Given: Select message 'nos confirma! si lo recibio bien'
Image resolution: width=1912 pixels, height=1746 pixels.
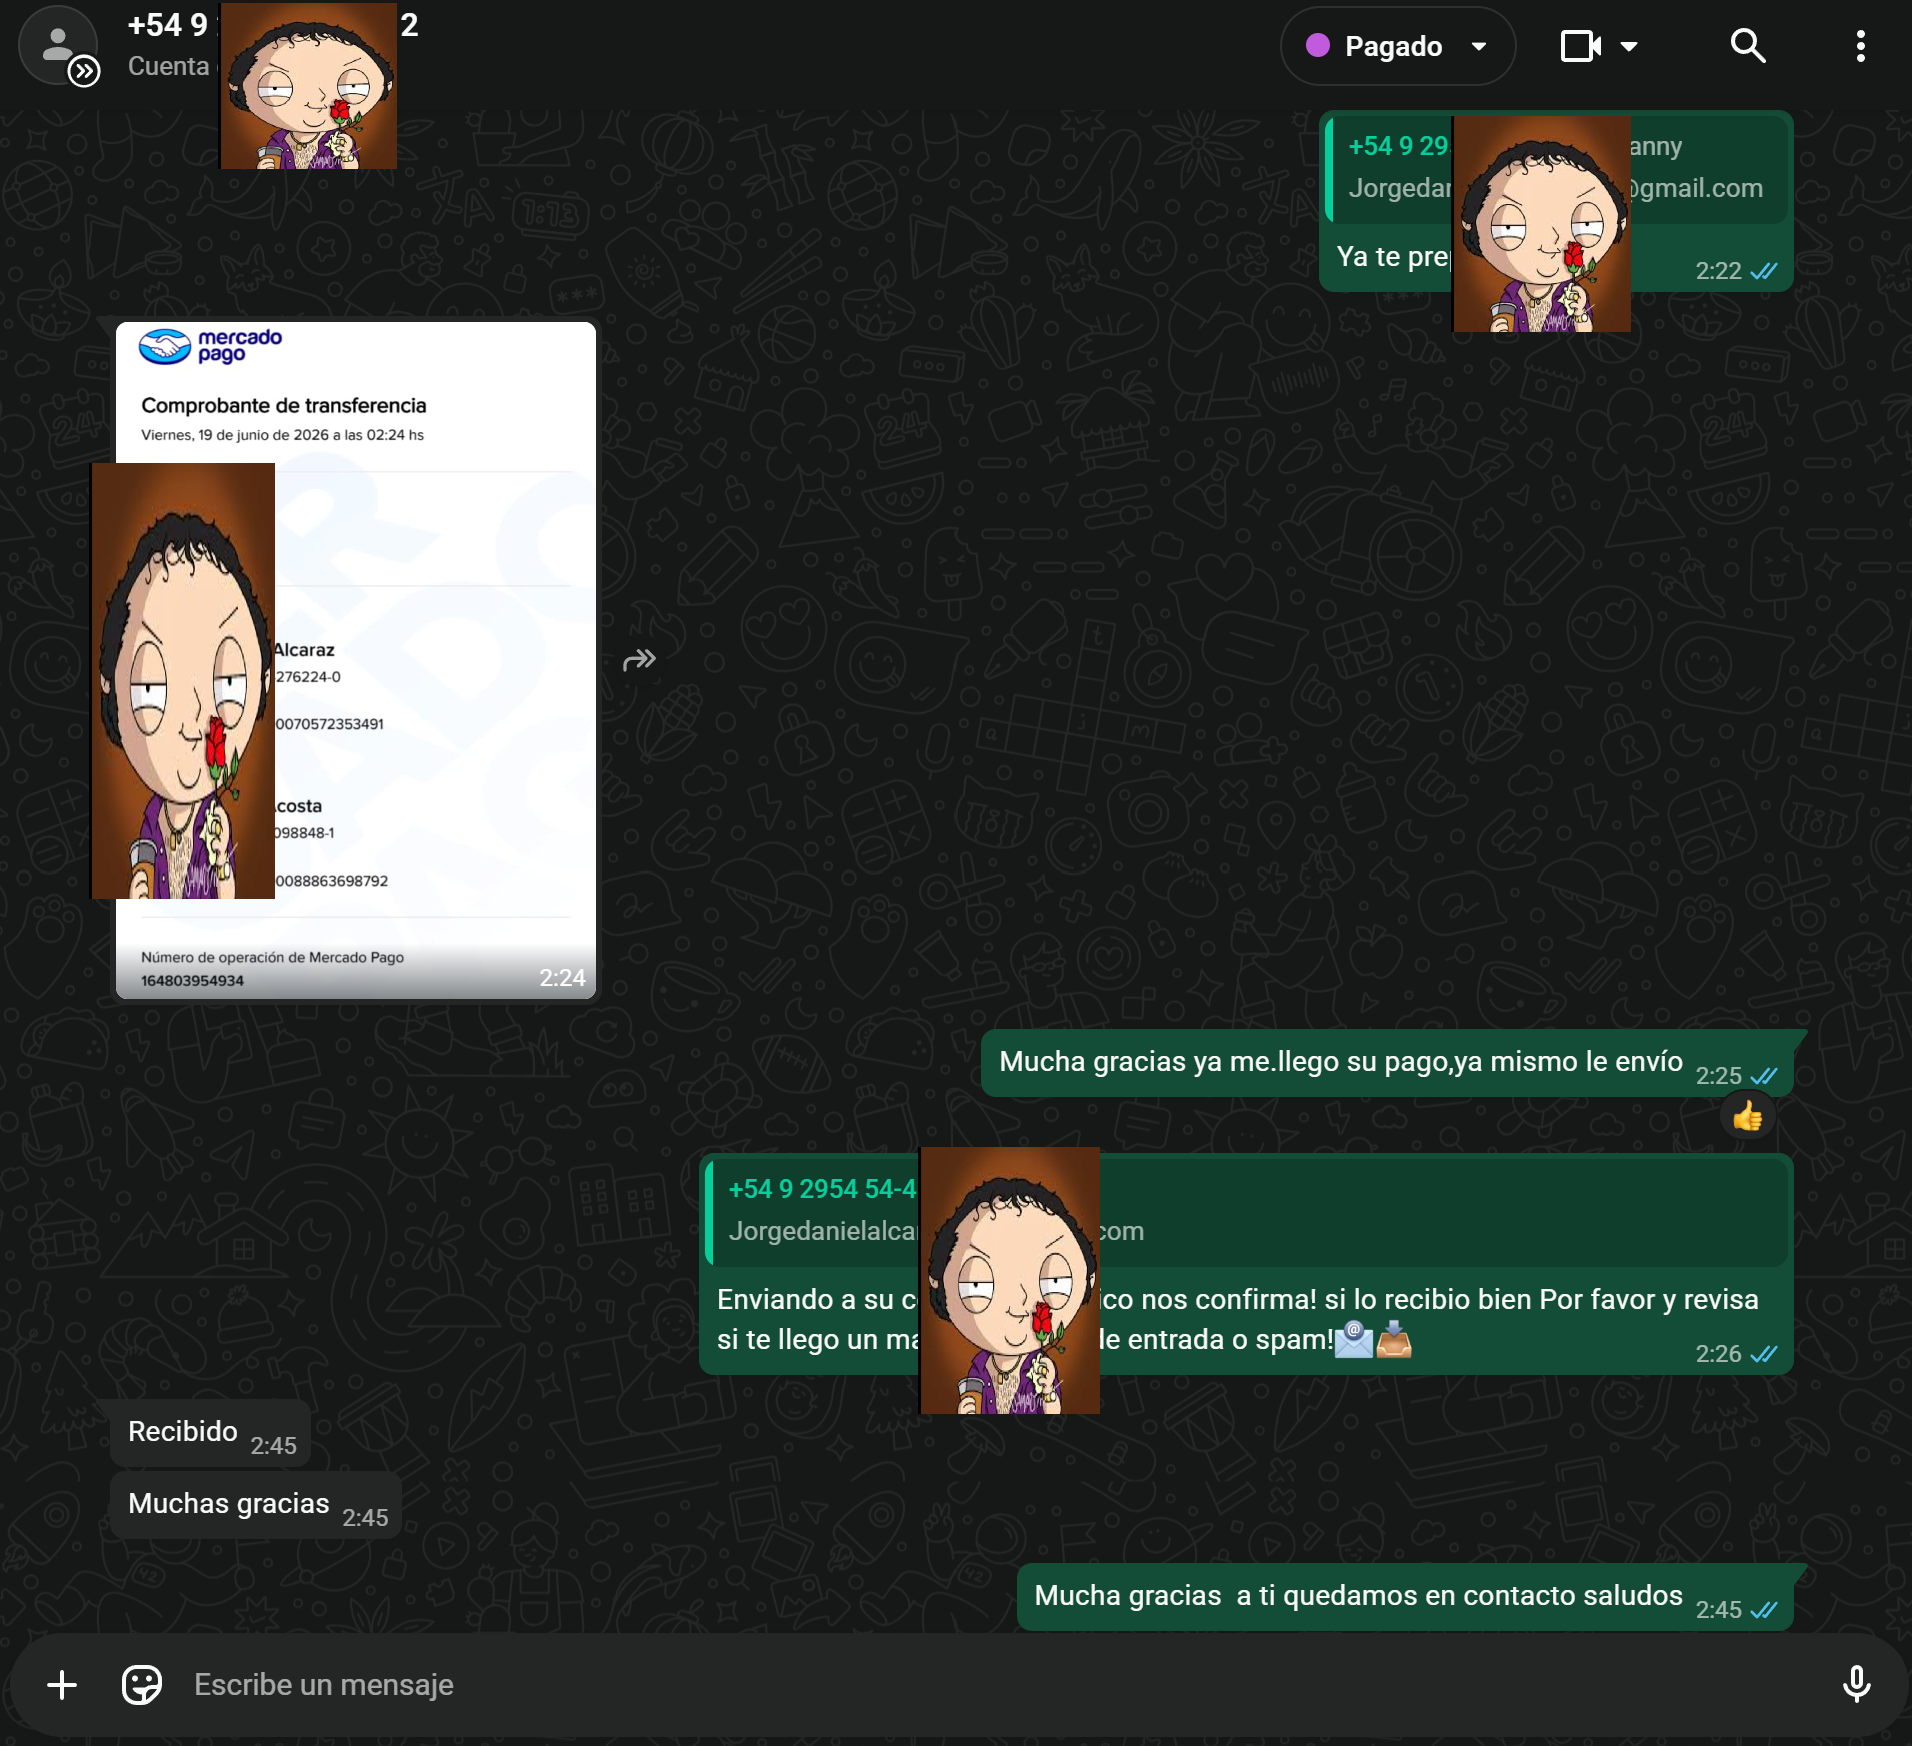Looking at the screenshot, I should [1246, 1265].
